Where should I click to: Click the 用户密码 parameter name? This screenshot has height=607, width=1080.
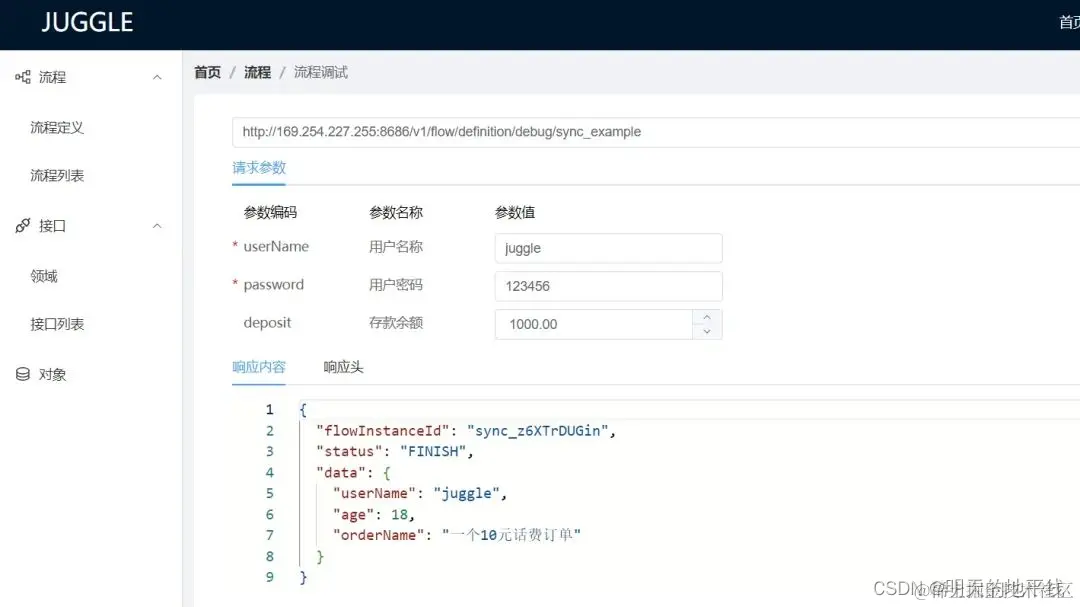click(396, 285)
